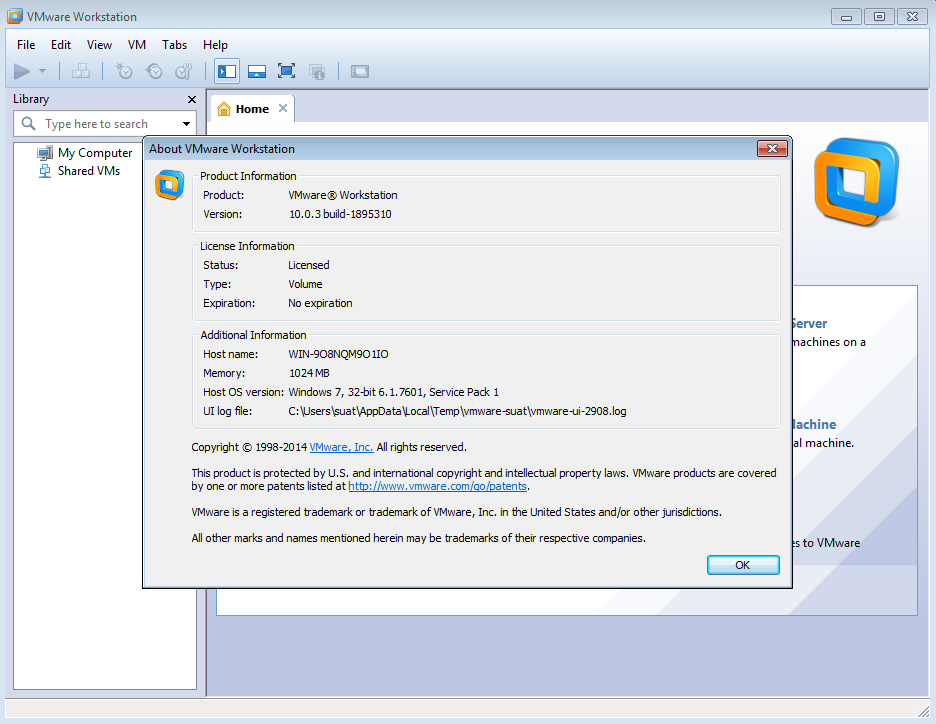This screenshot has width=936, height=724.
Task: Toggle the Library panel visibility
Action: coord(226,71)
